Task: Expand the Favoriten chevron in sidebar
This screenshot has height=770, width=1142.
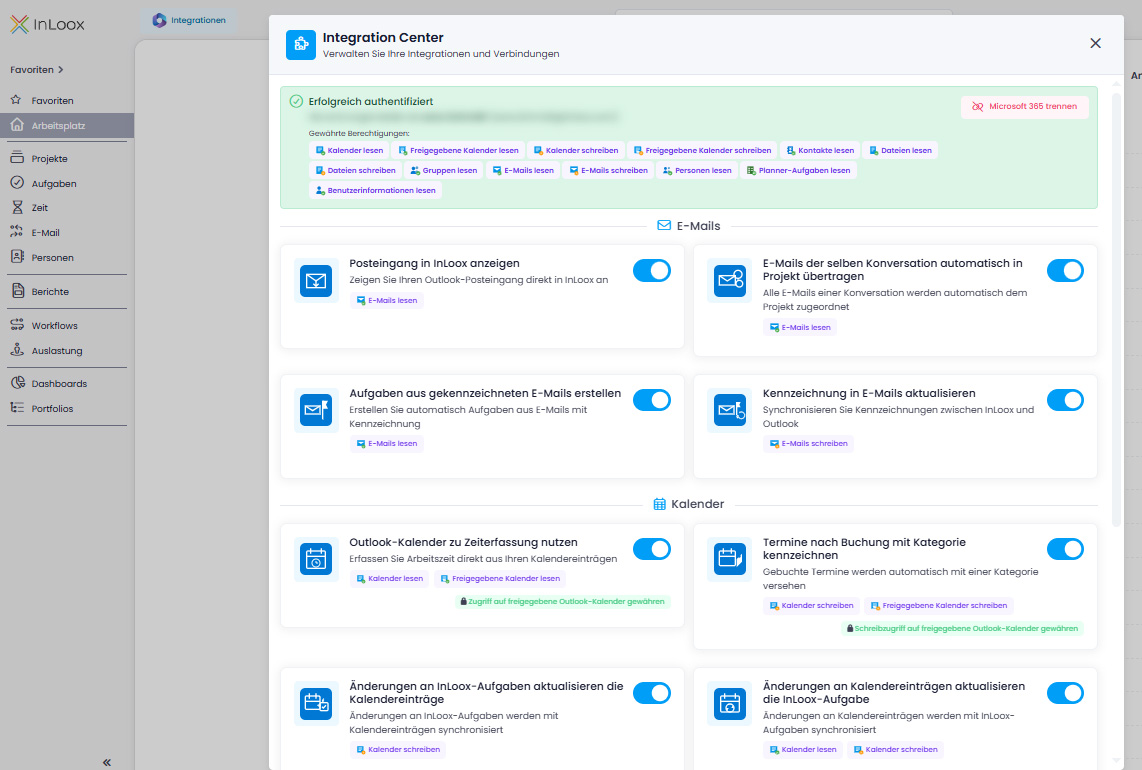Action: 60,70
